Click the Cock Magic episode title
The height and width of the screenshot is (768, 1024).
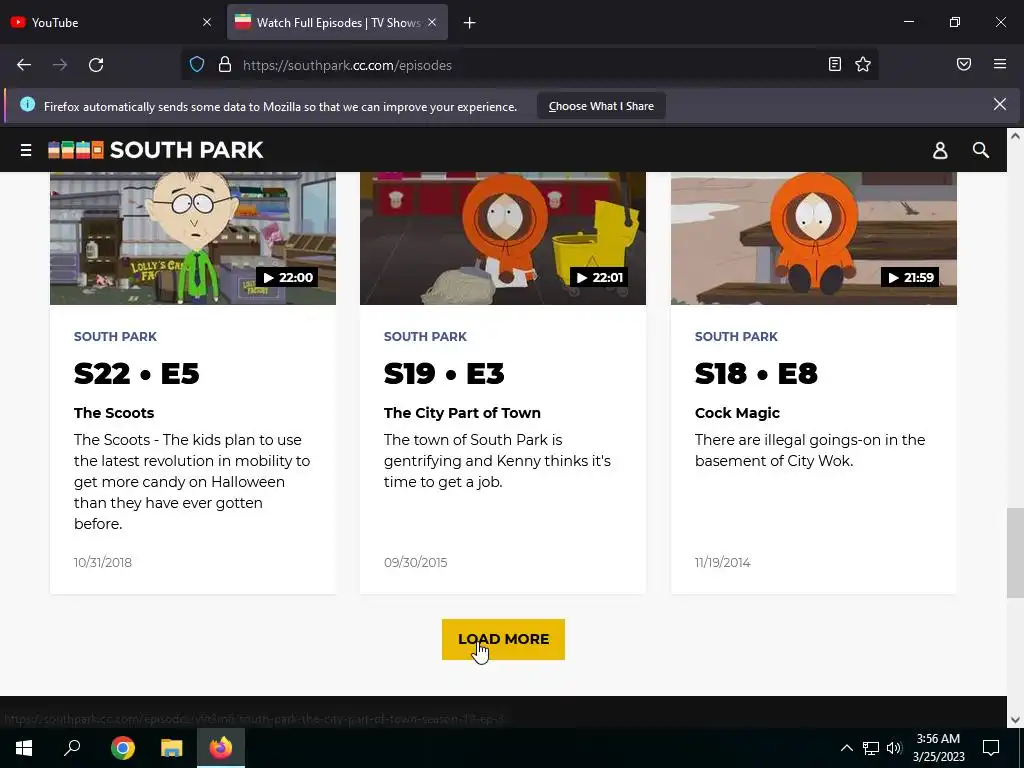[x=737, y=413]
